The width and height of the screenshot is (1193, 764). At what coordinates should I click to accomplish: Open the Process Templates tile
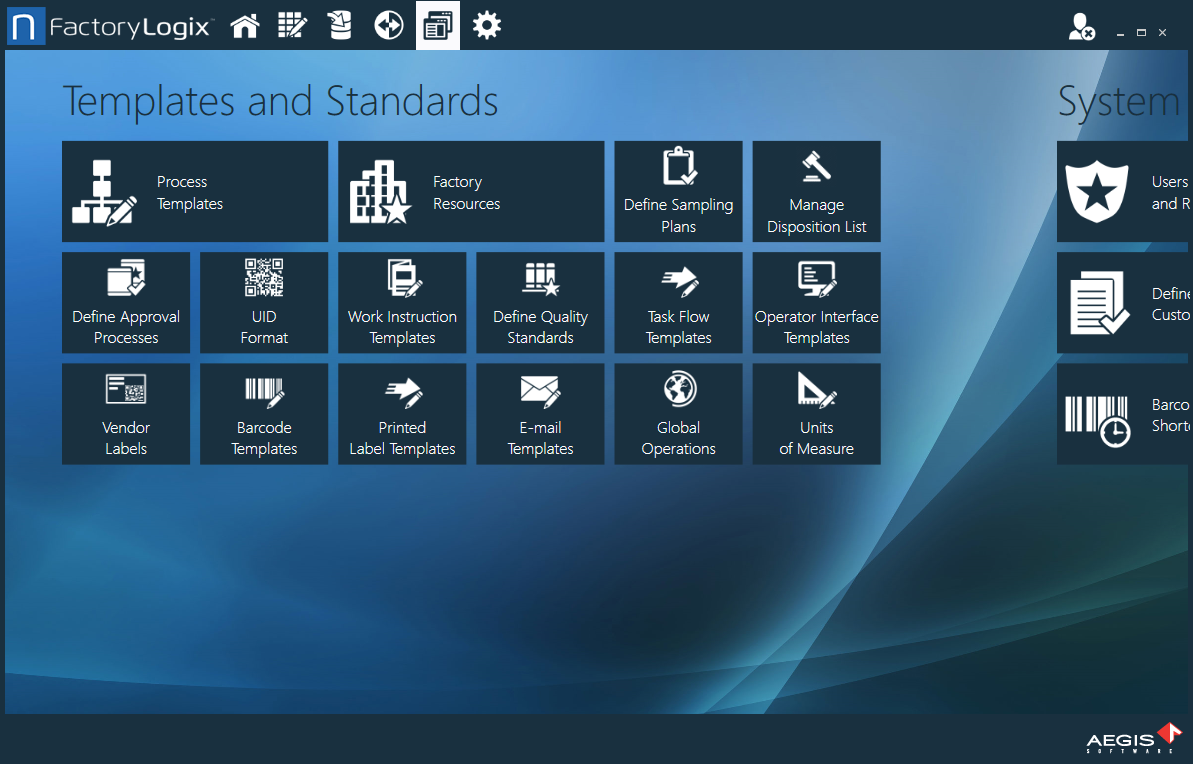(x=195, y=192)
